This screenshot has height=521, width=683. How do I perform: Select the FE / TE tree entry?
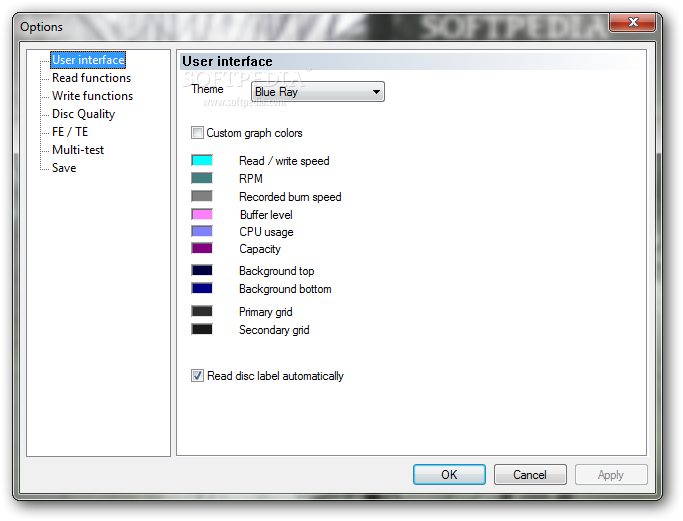70,132
